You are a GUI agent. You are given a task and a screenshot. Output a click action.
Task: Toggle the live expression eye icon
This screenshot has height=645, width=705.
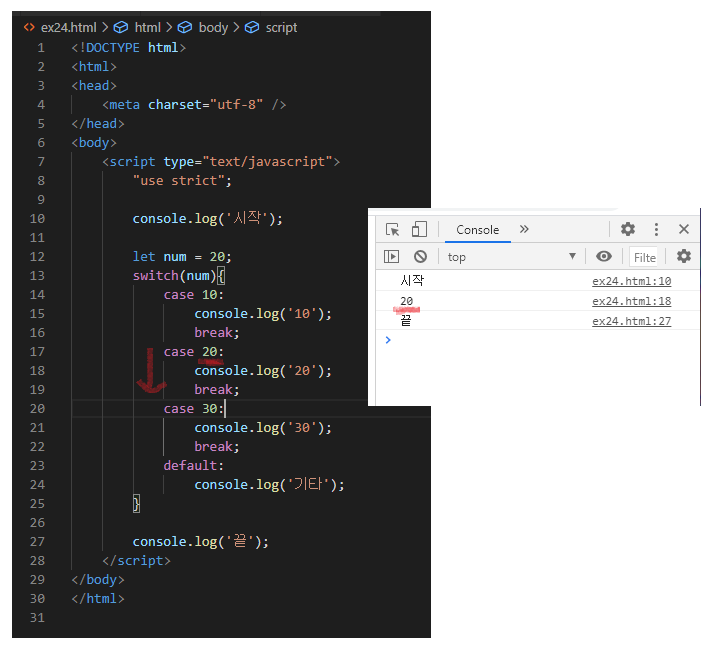(604, 256)
